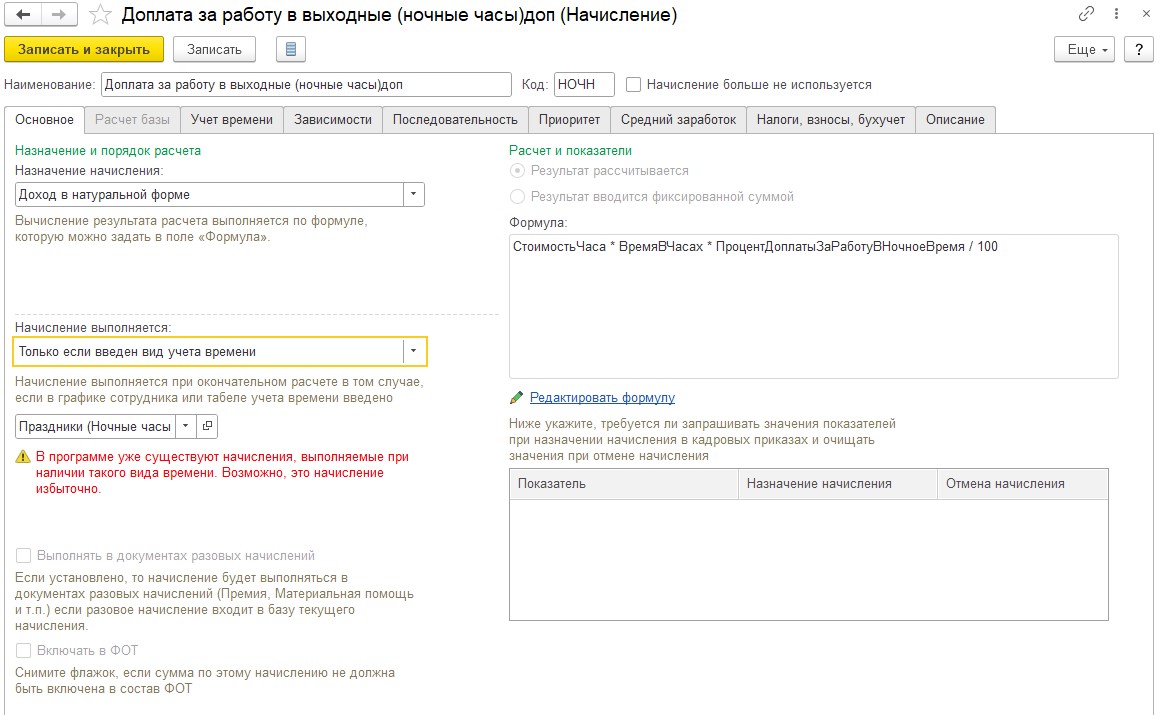This screenshot has width=1165, height=715.
Task: Open the 'Начисление выполняется' dropdown list
Action: (414, 351)
